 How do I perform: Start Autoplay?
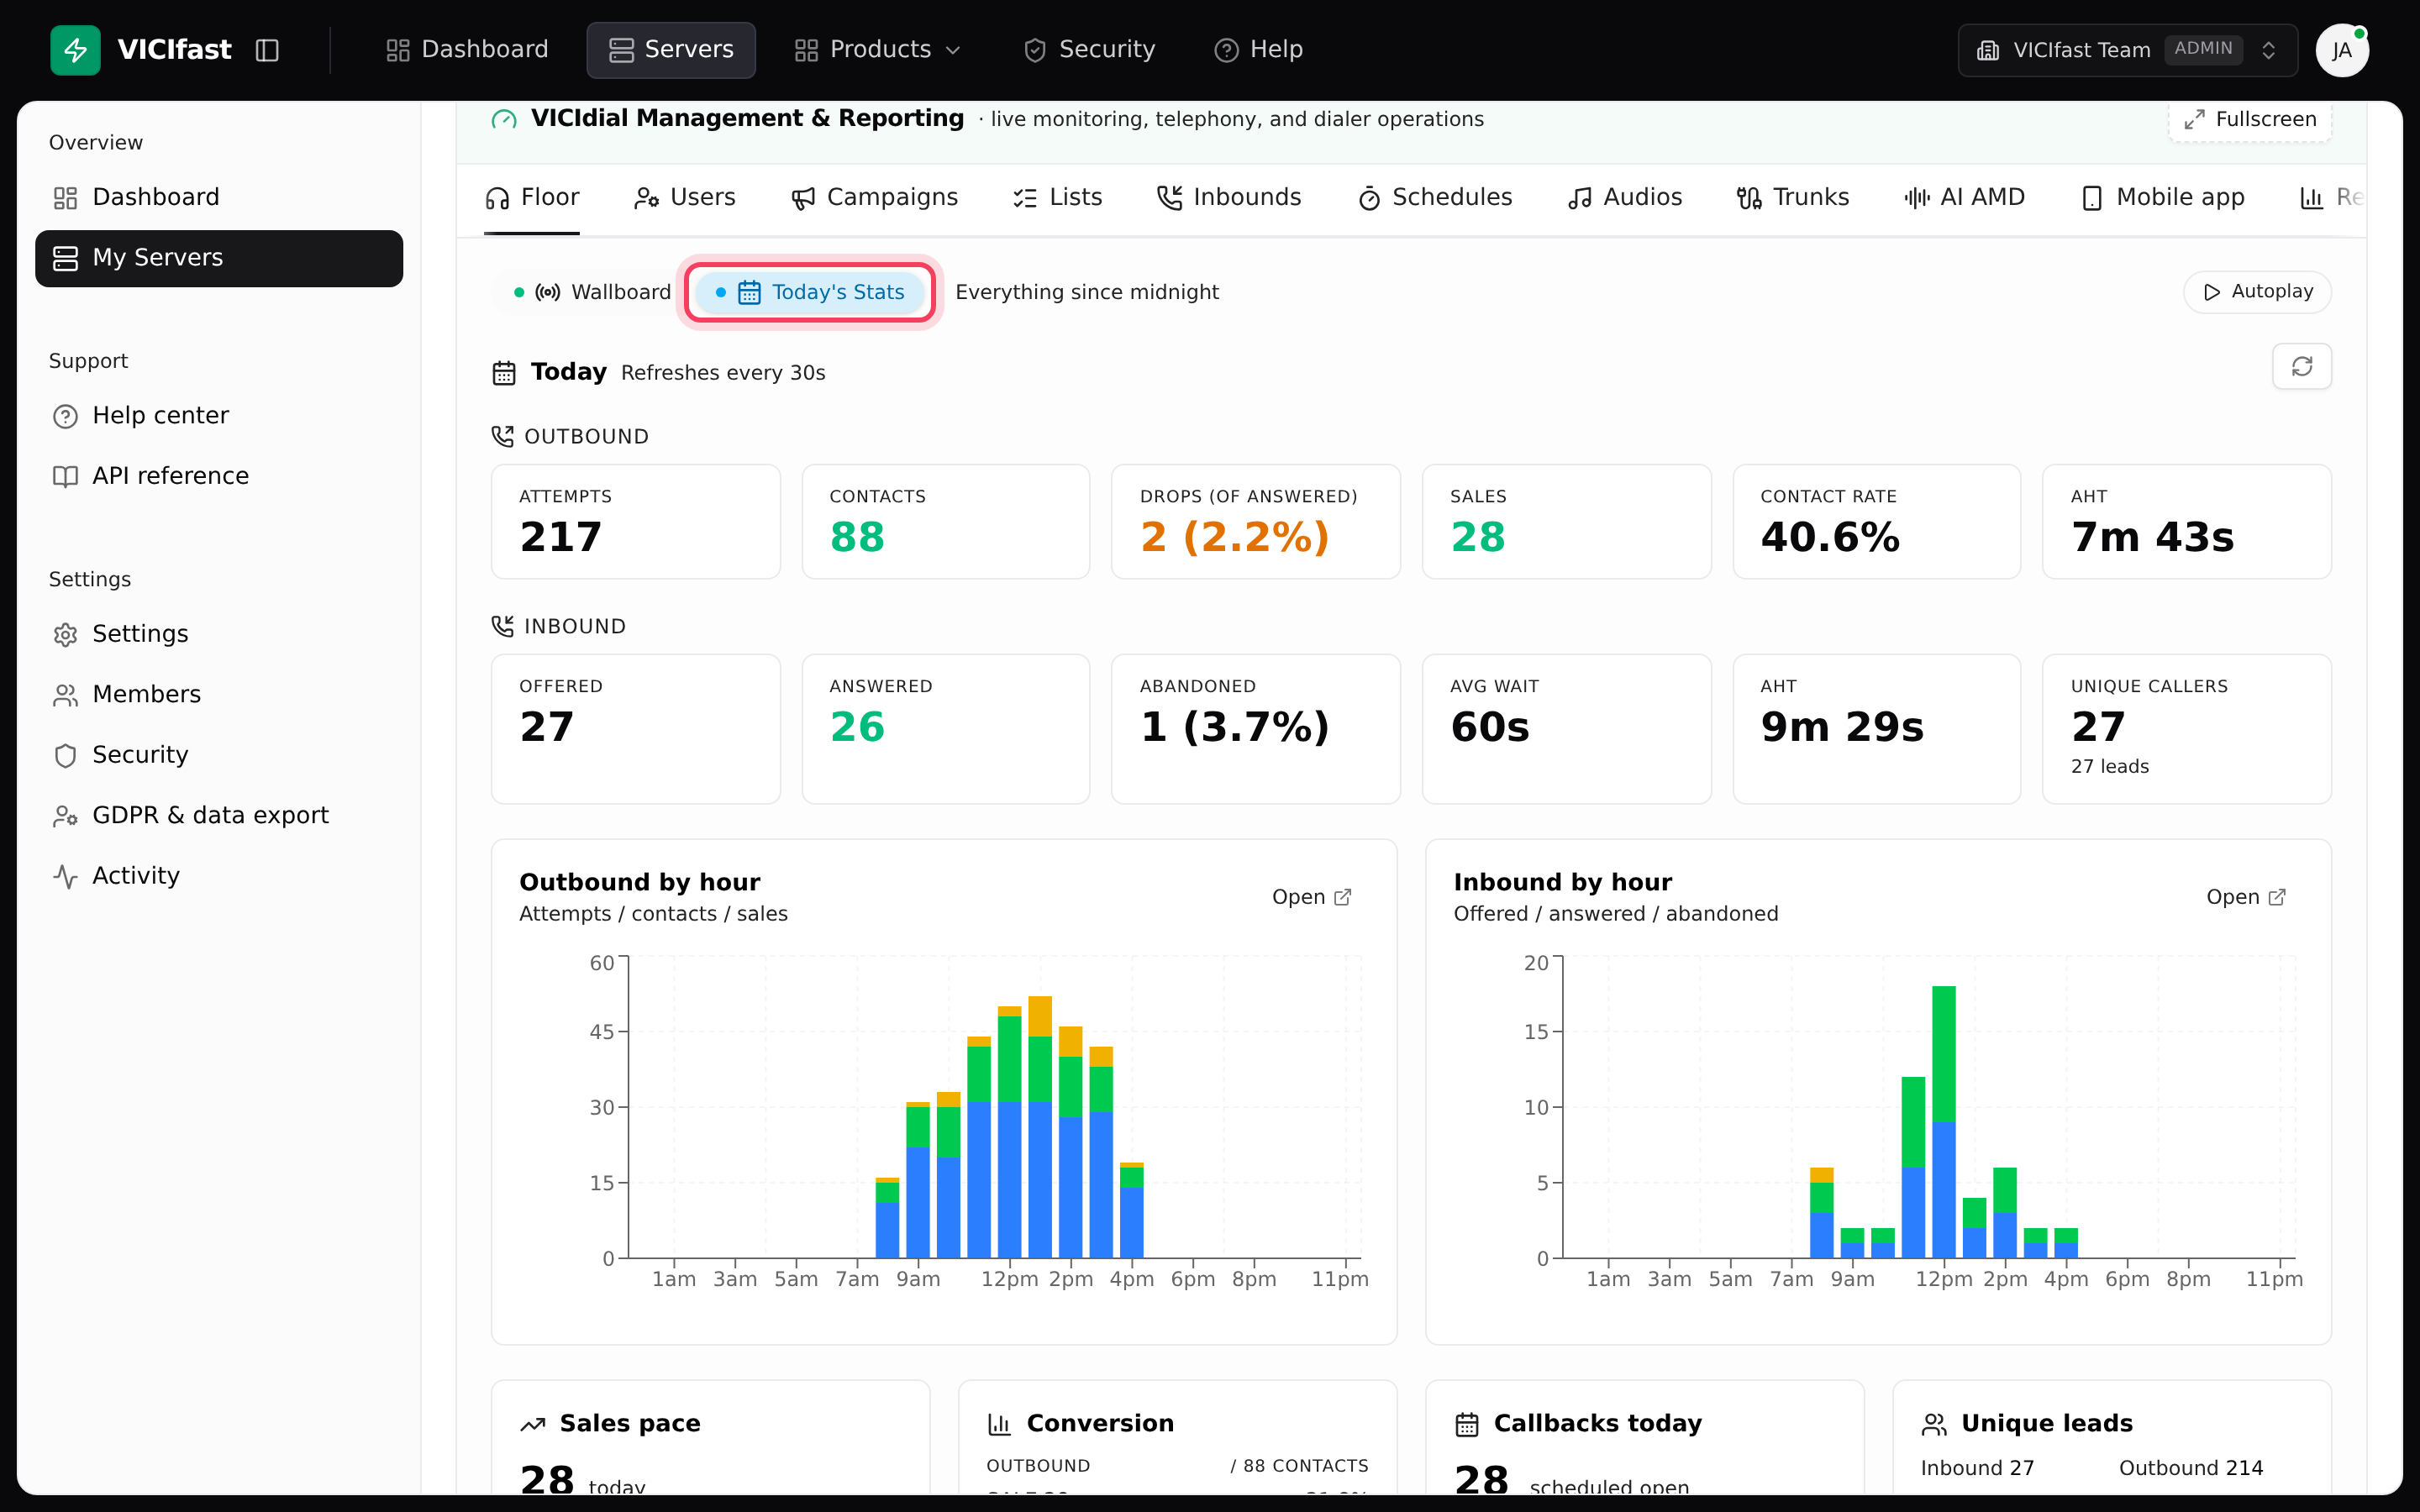[2257, 291]
